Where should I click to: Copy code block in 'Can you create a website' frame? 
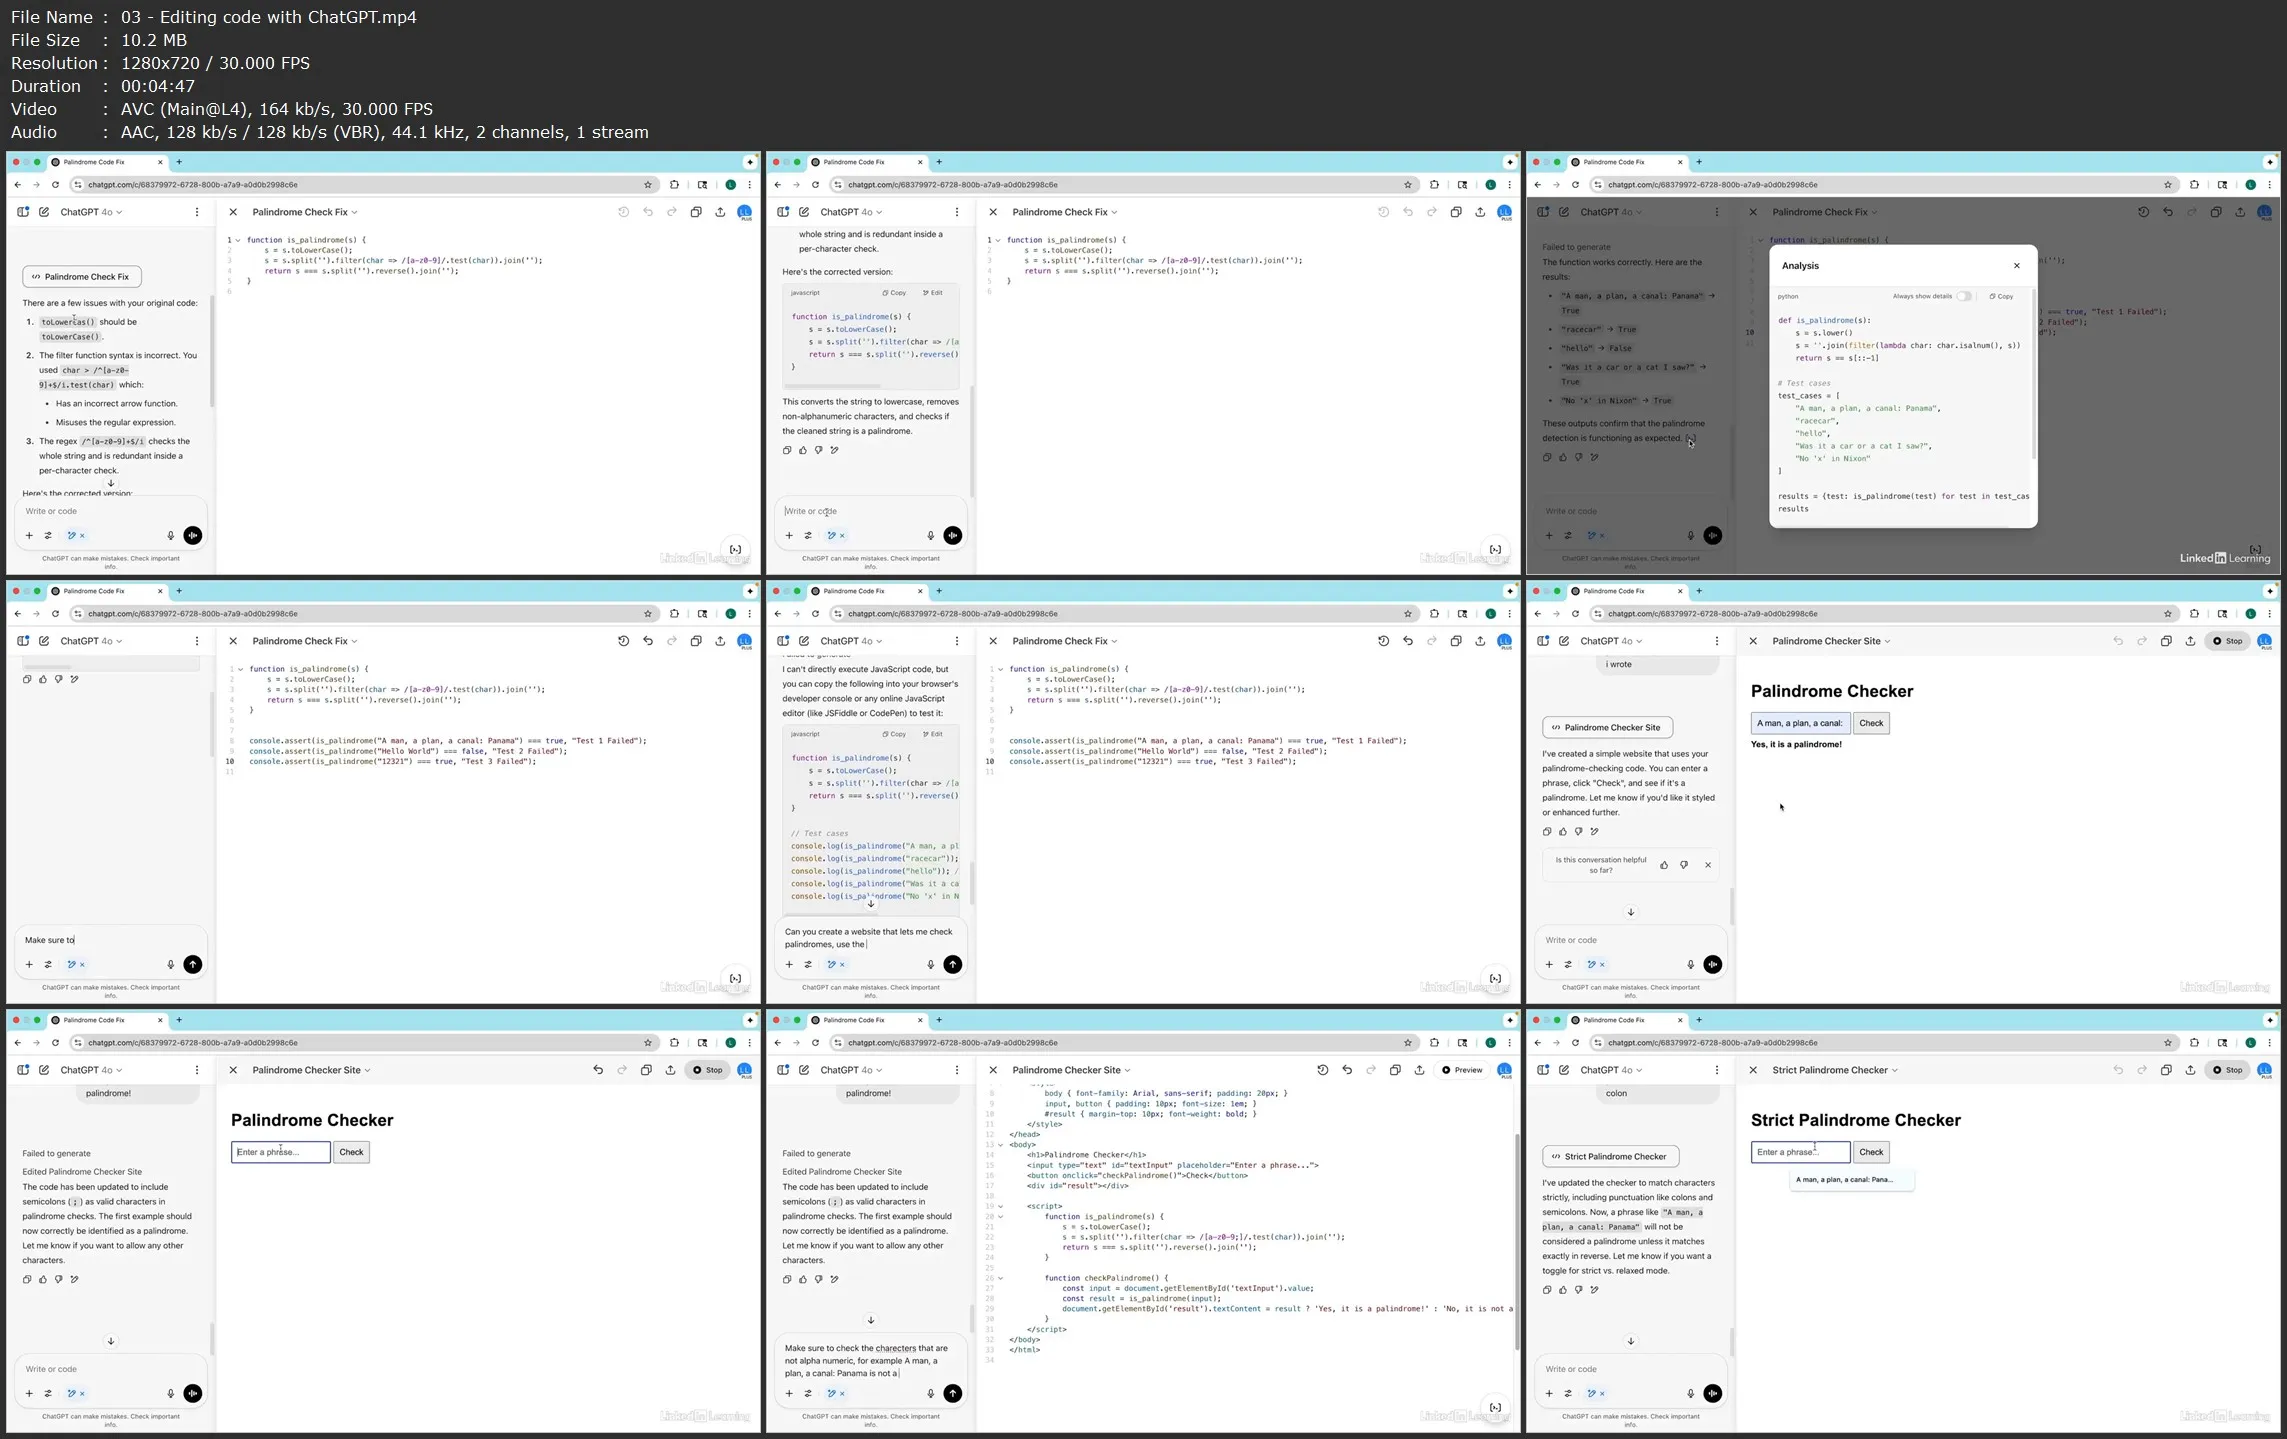click(x=894, y=734)
